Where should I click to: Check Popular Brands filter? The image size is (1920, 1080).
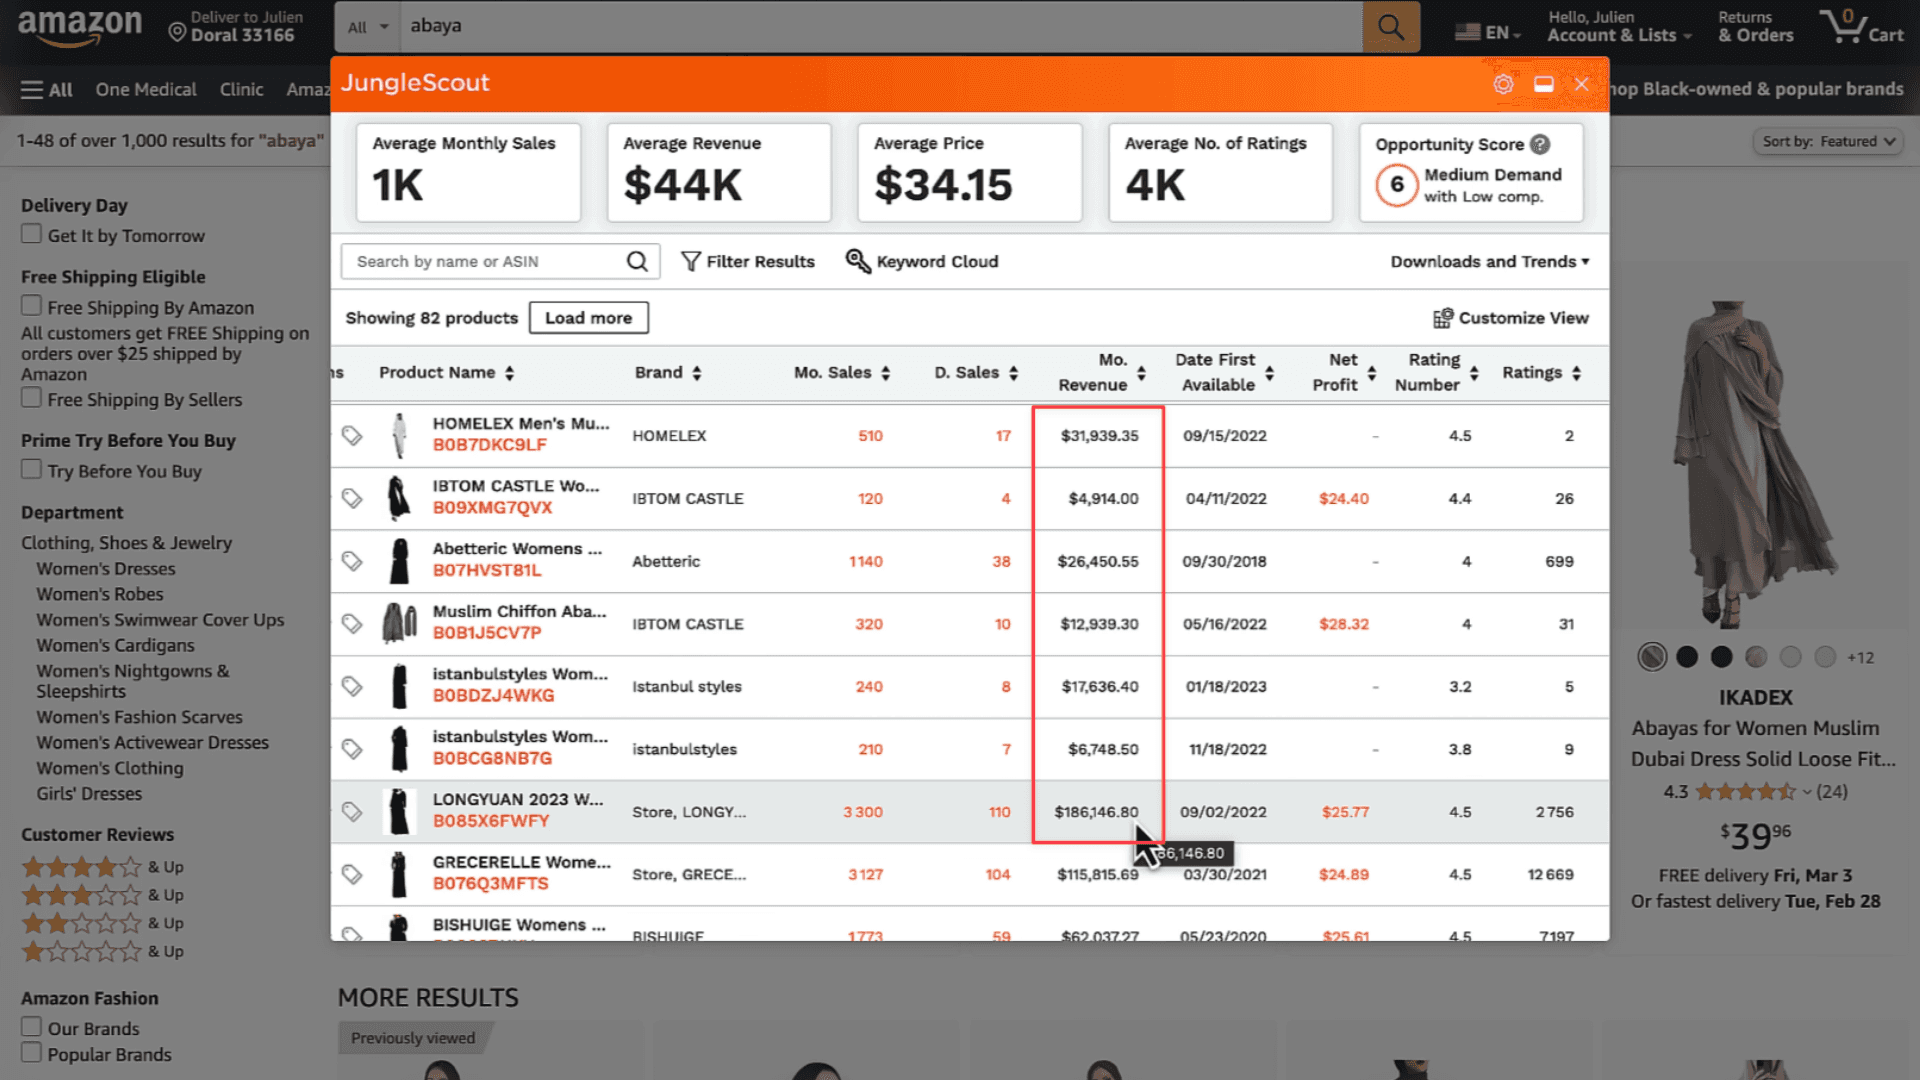tap(32, 1053)
